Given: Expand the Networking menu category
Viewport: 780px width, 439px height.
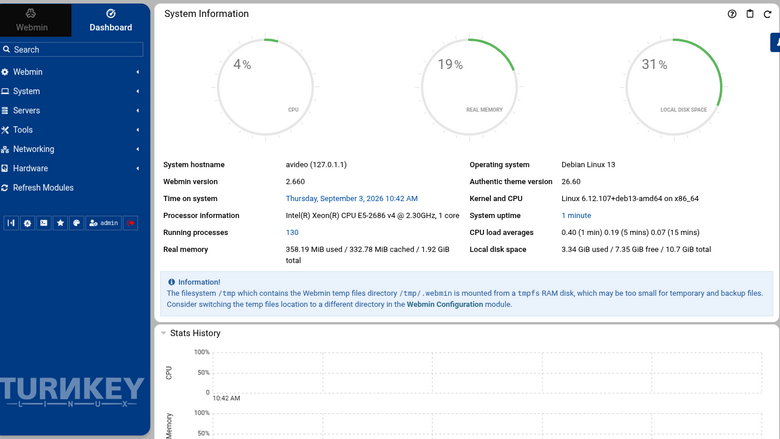Looking at the screenshot, I should point(72,149).
